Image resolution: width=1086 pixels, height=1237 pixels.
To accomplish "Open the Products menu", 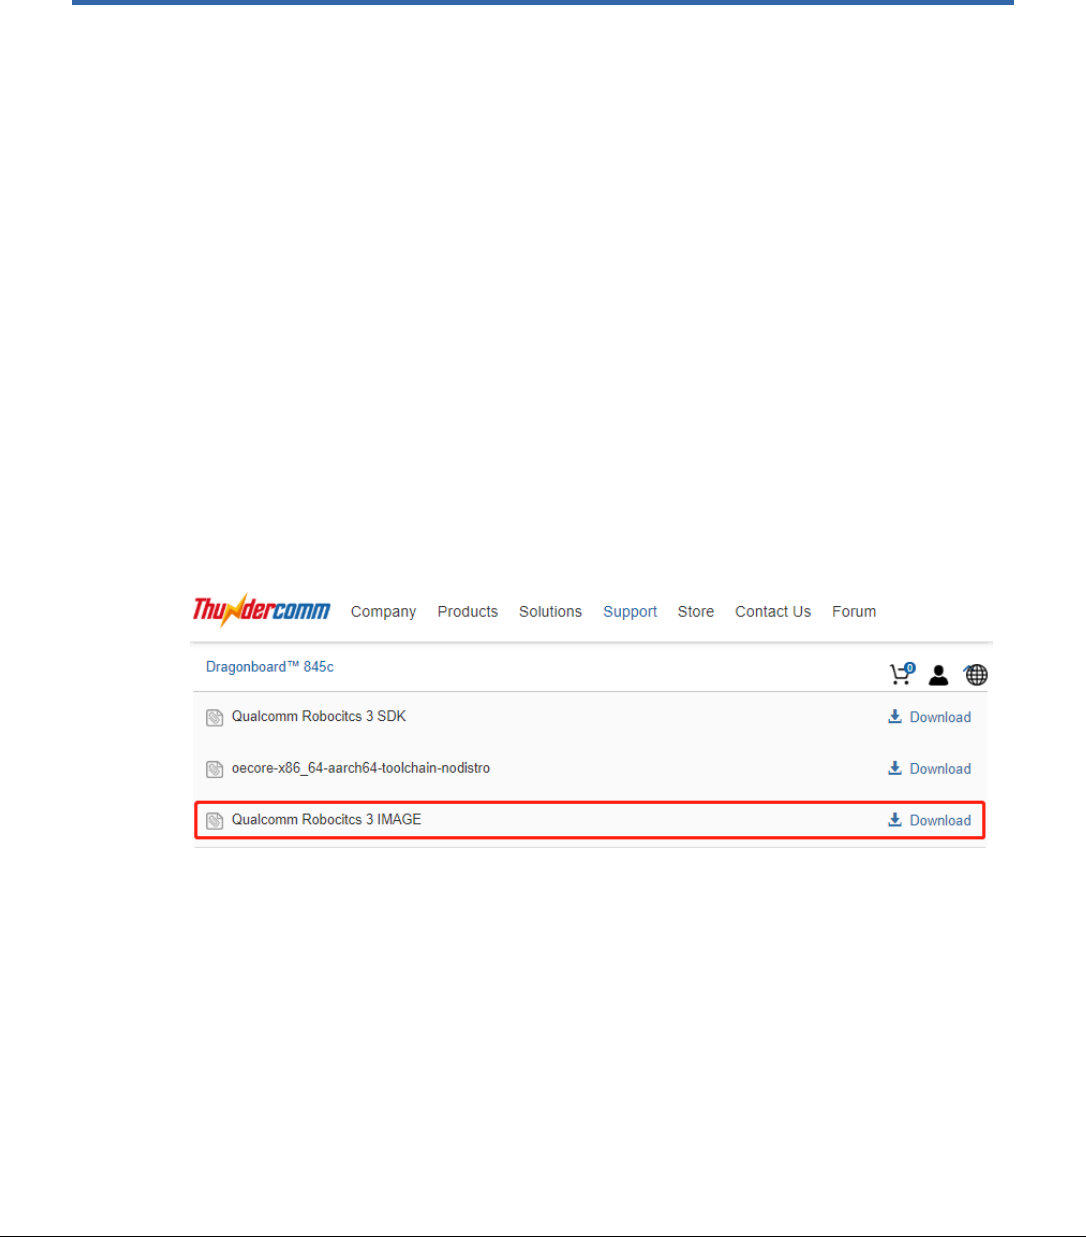I will 467,612.
